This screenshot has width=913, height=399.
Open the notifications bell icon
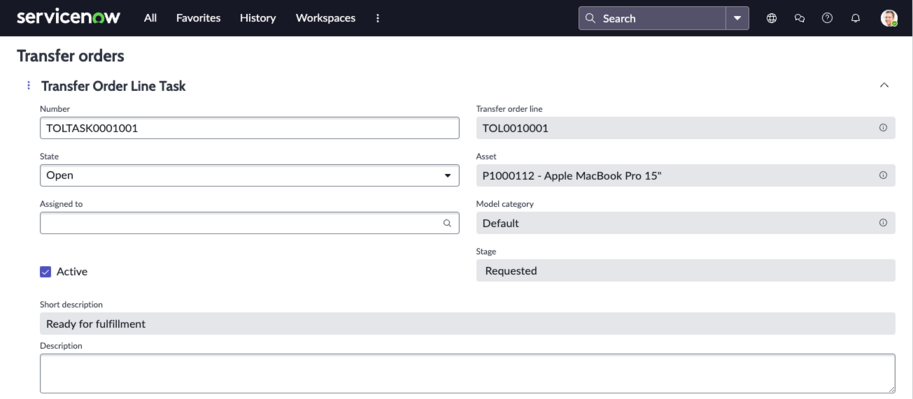[x=855, y=18]
